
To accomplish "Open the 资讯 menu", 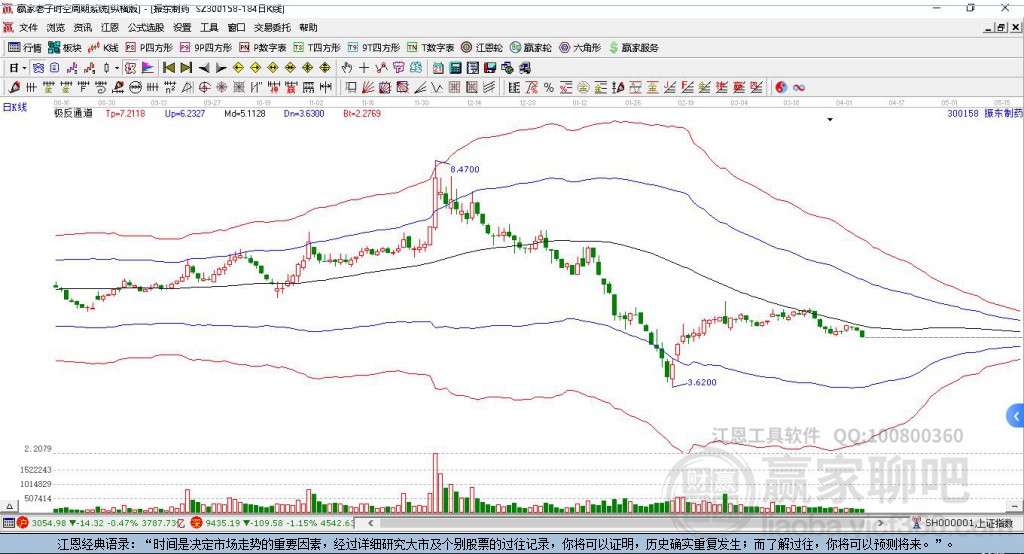I will [83, 27].
